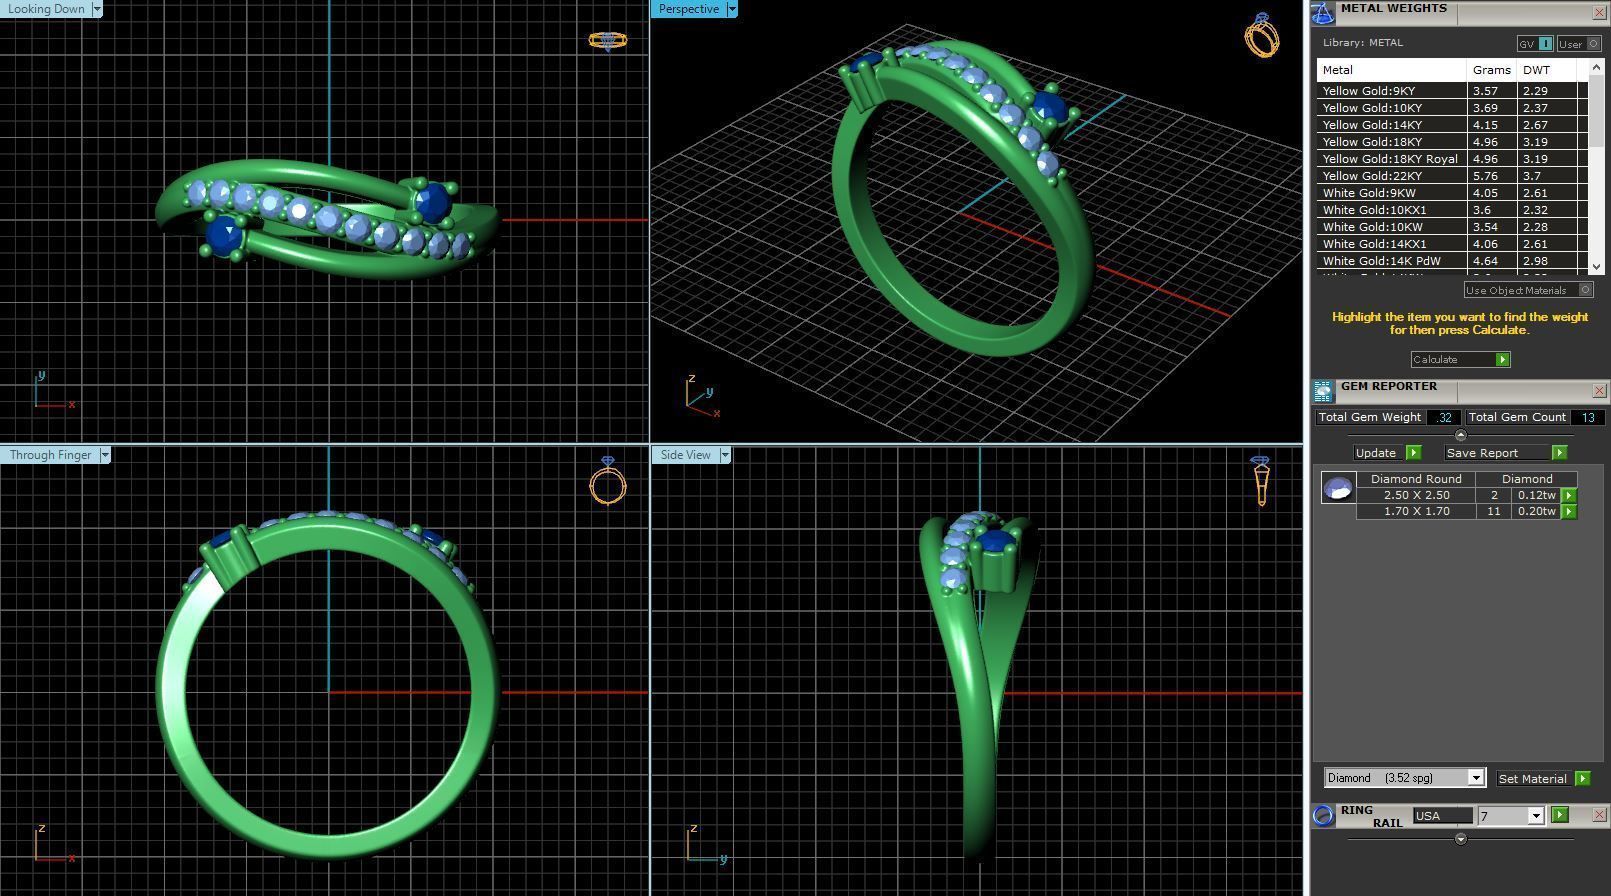The height and width of the screenshot is (896, 1611).
Task: Click the green apply arrow in Ring Rail
Action: coord(1559,815)
